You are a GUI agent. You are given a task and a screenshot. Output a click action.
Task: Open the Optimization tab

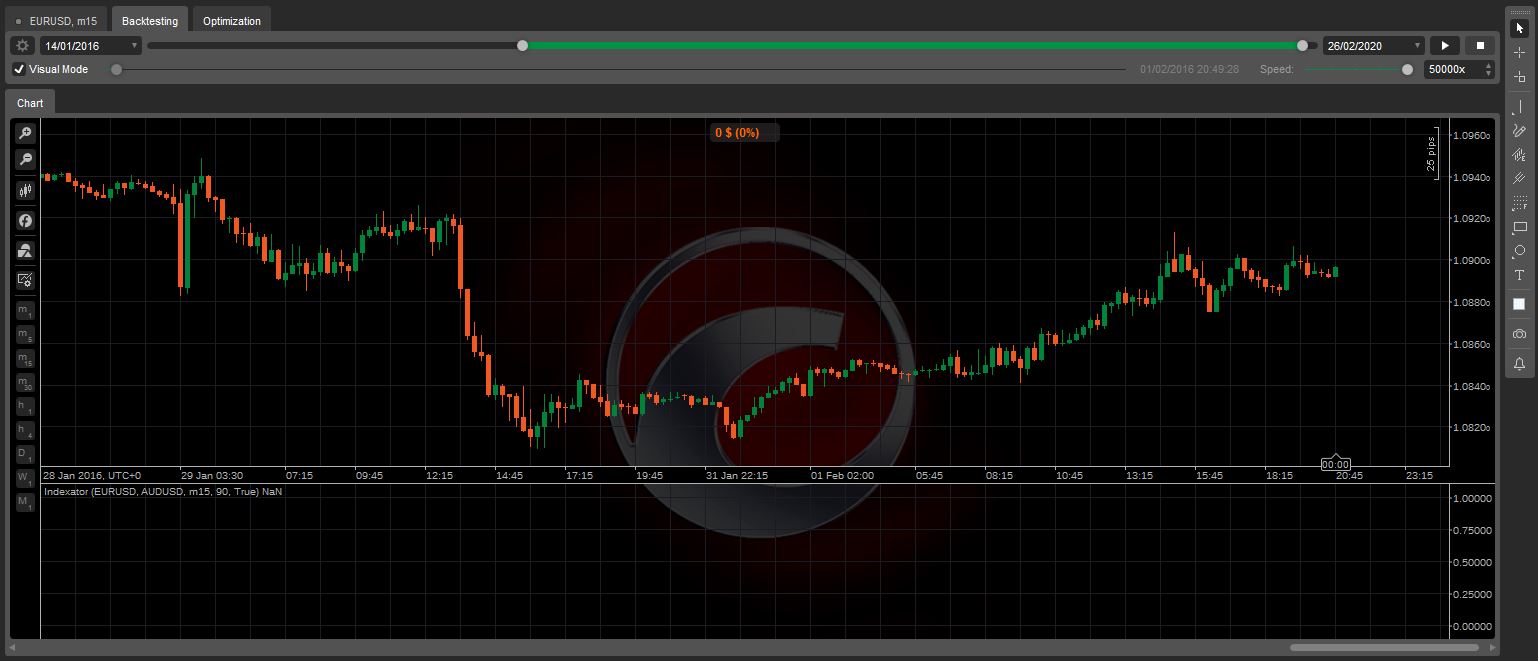pyautogui.click(x=232, y=21)
